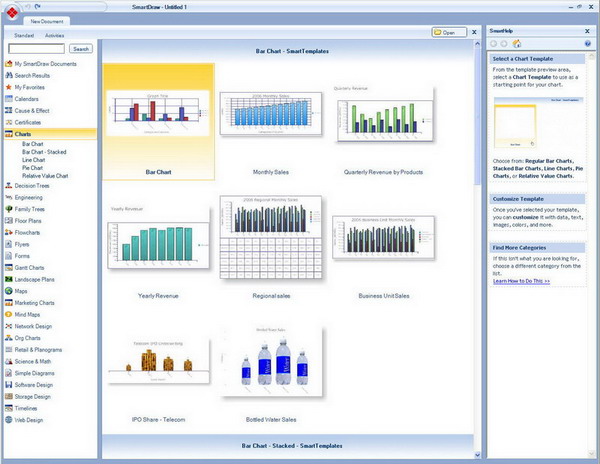The height and width of the screenshot is (464, 600).
Task: Click the SmartHelp home icon
Action: point(517,44)
